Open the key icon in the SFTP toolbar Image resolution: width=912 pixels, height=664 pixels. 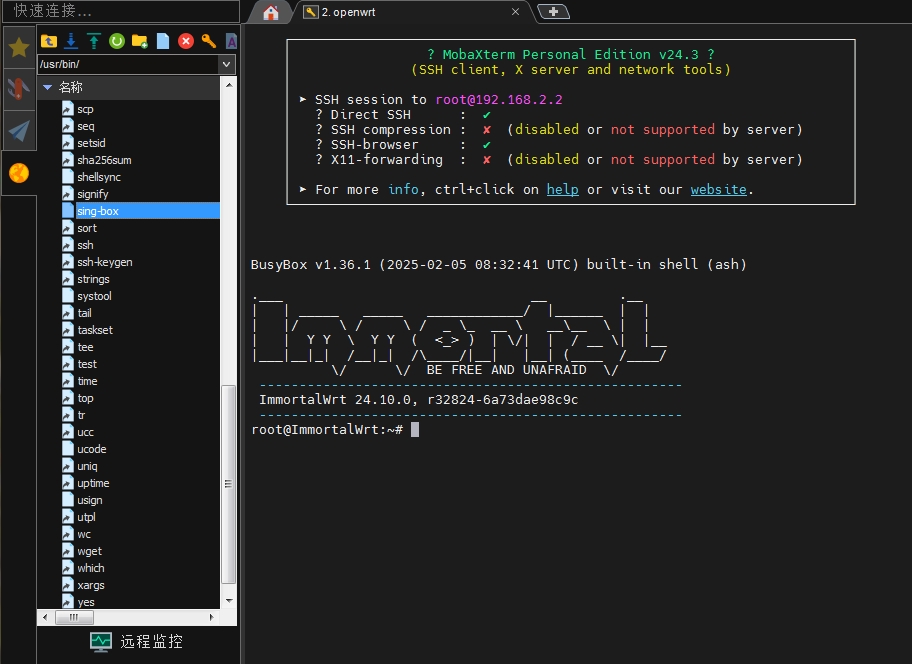tap(209, 41)
